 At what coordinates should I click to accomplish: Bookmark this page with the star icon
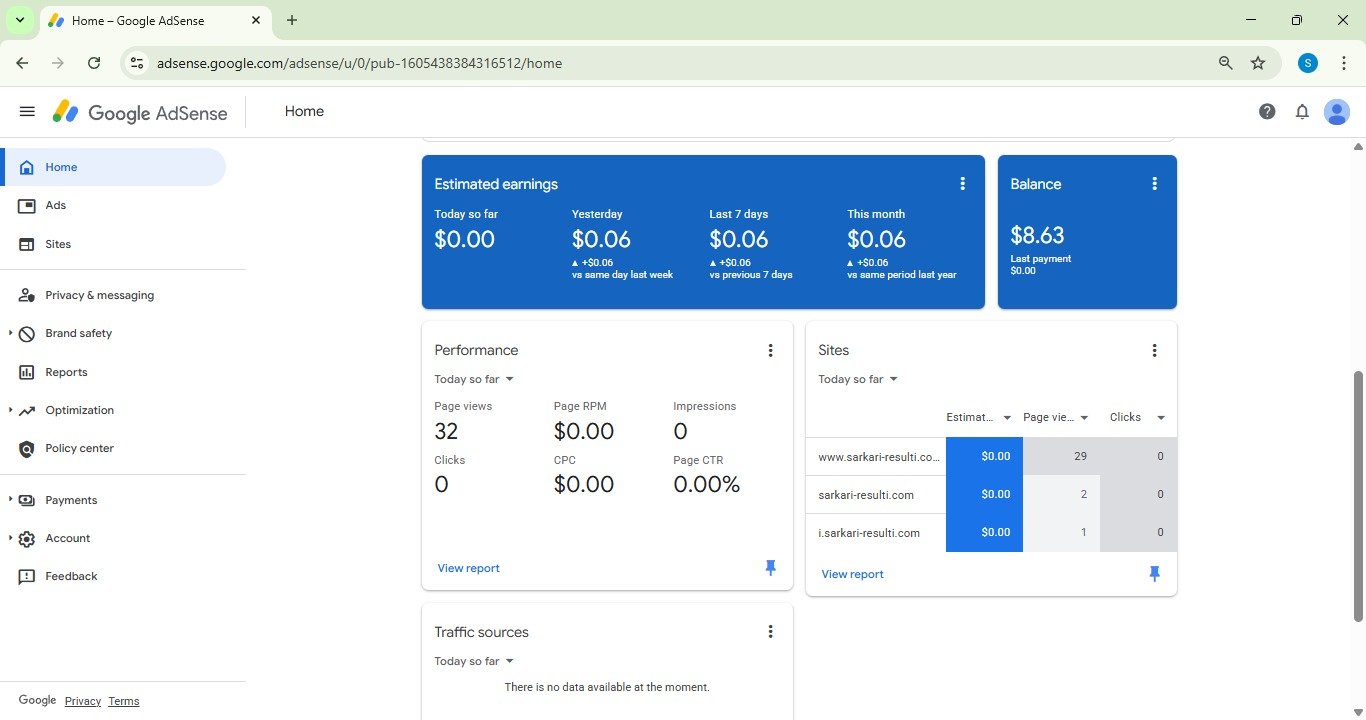1258,63
